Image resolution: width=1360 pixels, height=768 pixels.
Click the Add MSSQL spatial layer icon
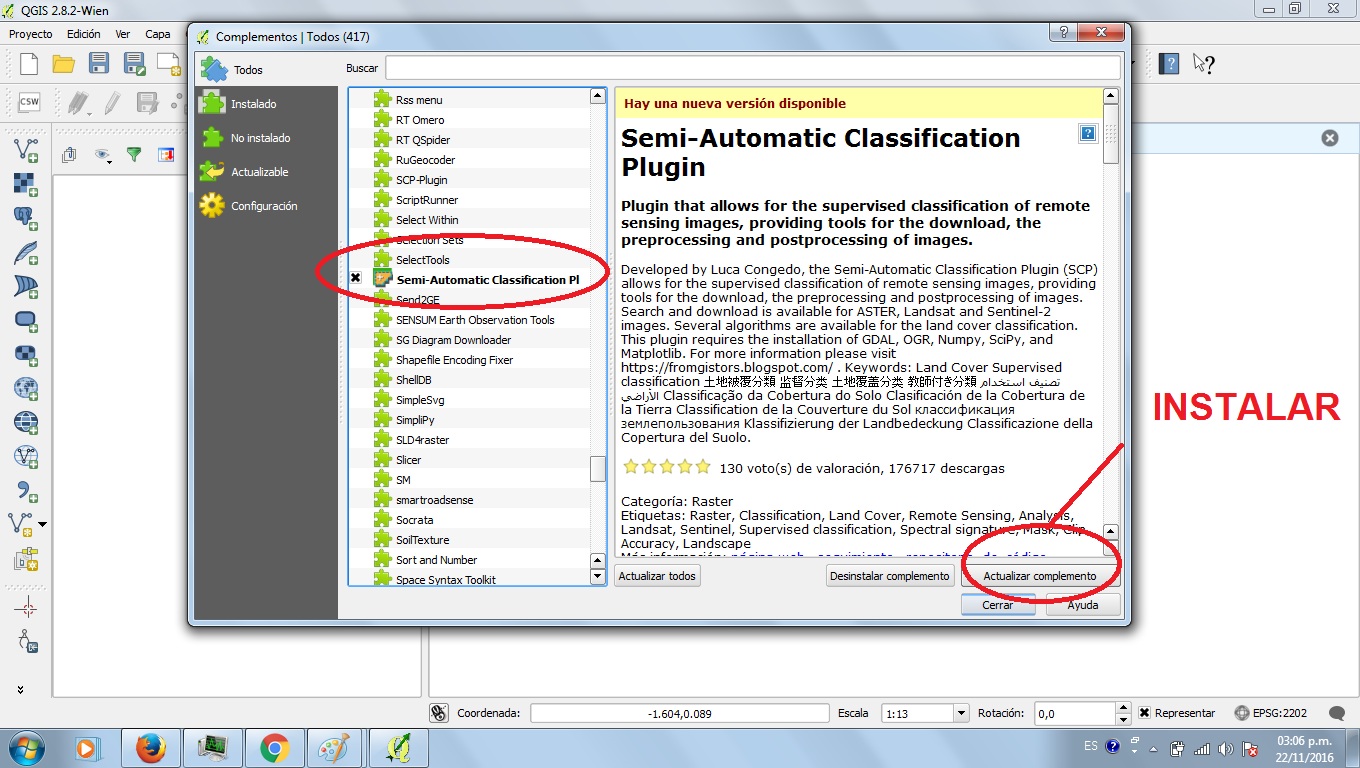point(26,286)
